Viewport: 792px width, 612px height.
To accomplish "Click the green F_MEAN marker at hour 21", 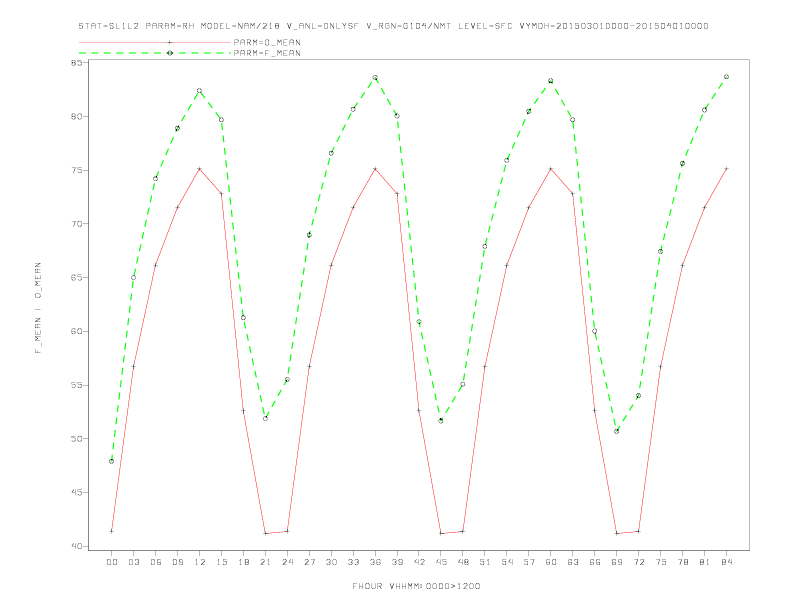I will [x=266, y=418].
